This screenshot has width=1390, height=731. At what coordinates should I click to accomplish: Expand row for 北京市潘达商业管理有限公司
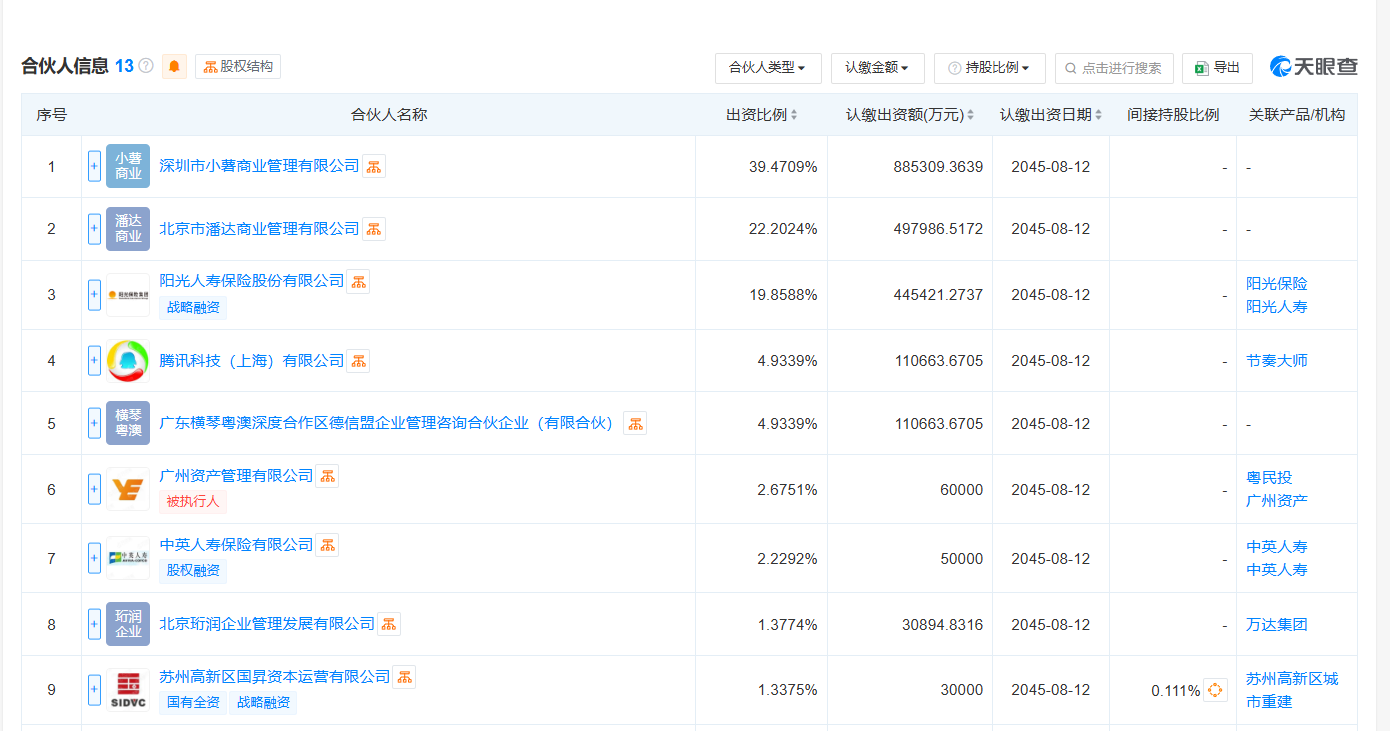tap(95, 229)
